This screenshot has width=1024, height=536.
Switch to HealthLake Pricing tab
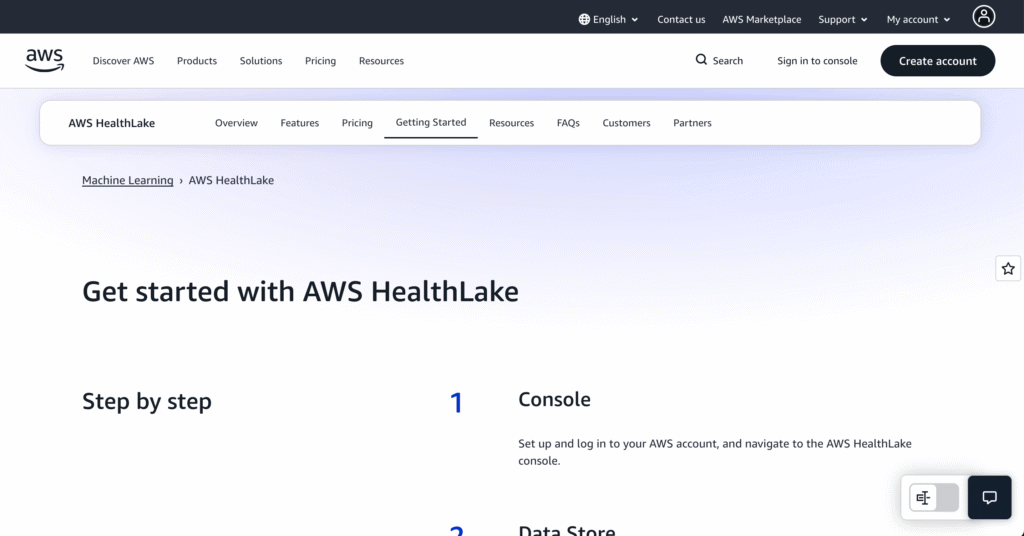point(357,123)
